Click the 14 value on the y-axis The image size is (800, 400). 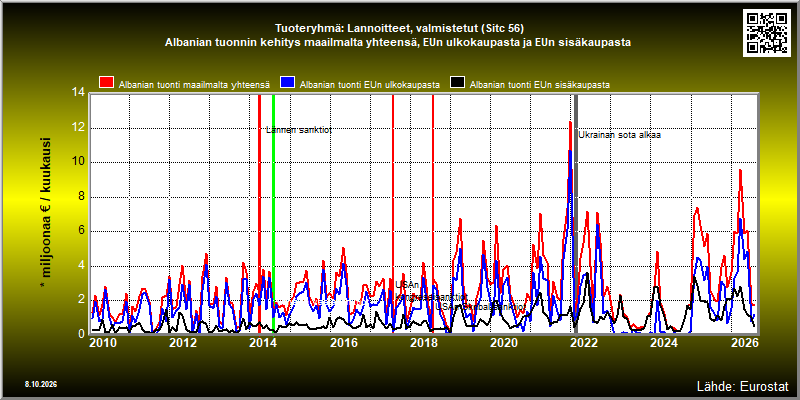tap(78, 93)
